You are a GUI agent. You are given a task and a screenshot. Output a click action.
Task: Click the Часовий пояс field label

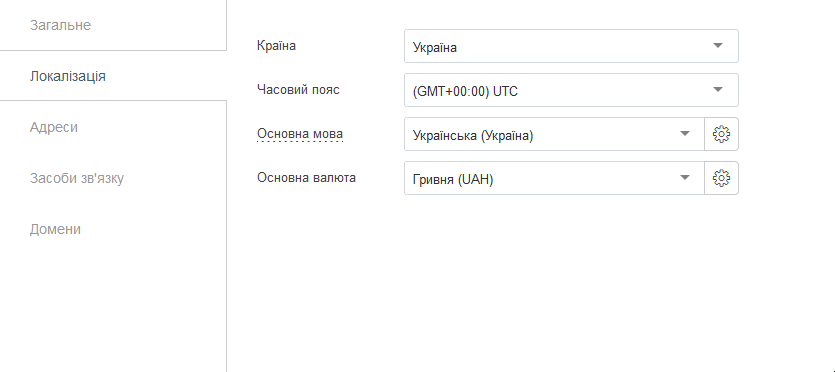298,89
